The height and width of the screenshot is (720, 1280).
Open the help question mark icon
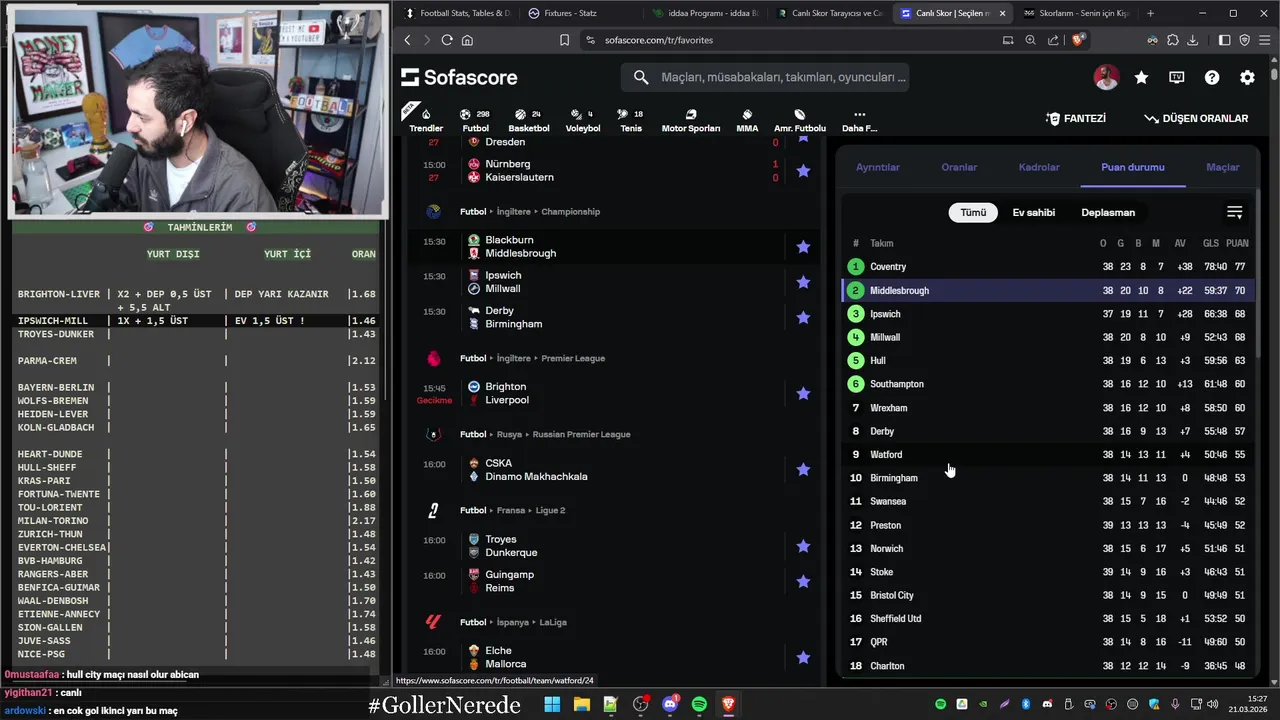click(1212, 77)
